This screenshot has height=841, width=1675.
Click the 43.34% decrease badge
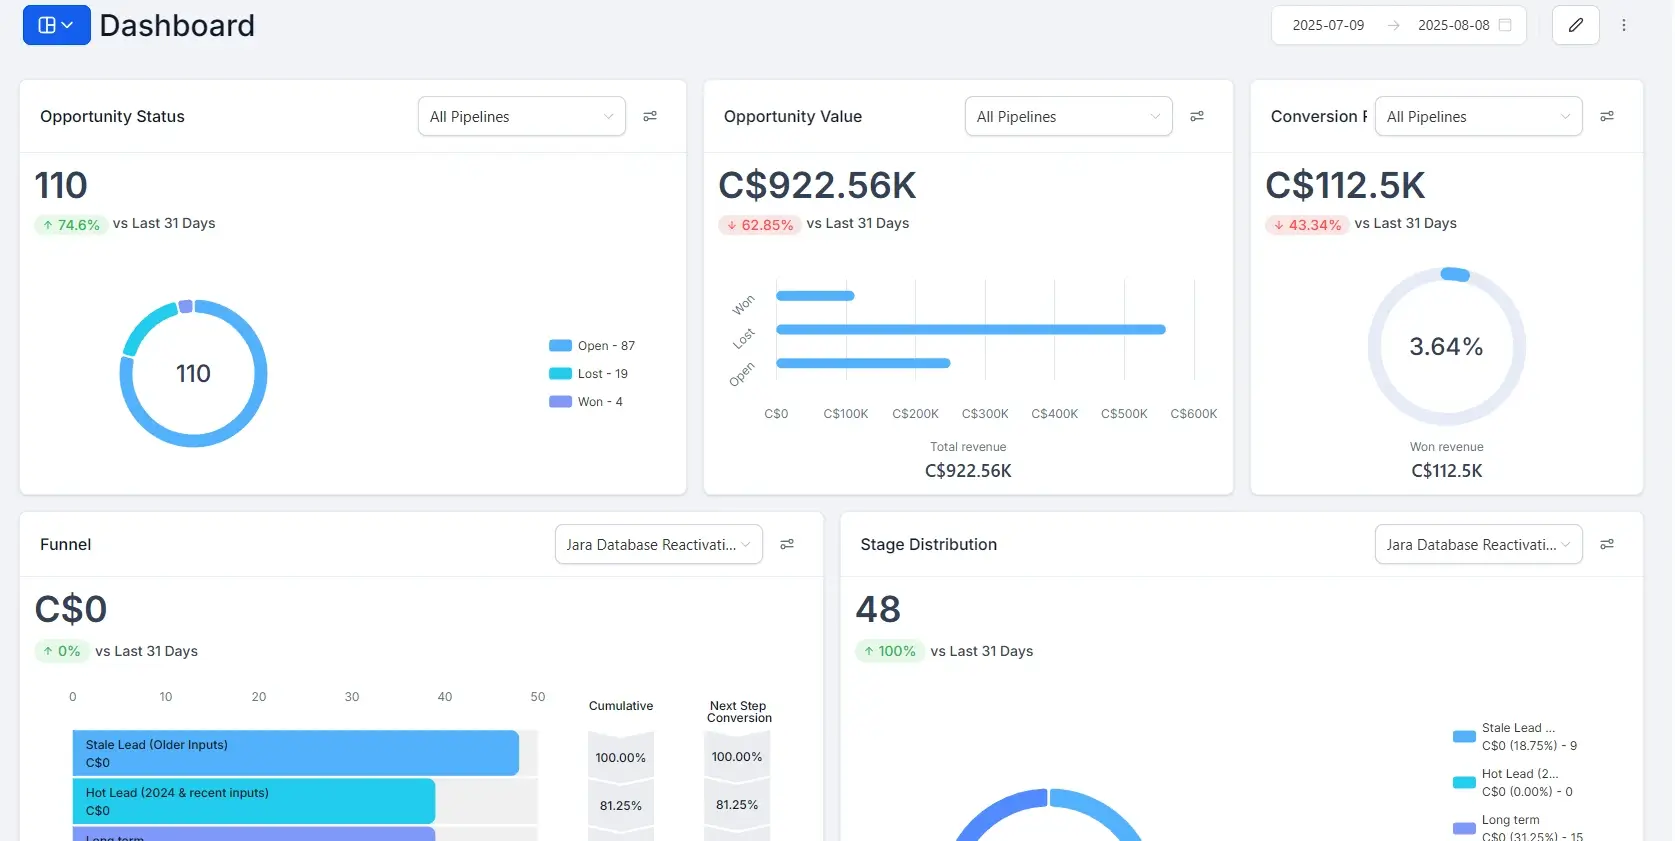click(1307, 225)
